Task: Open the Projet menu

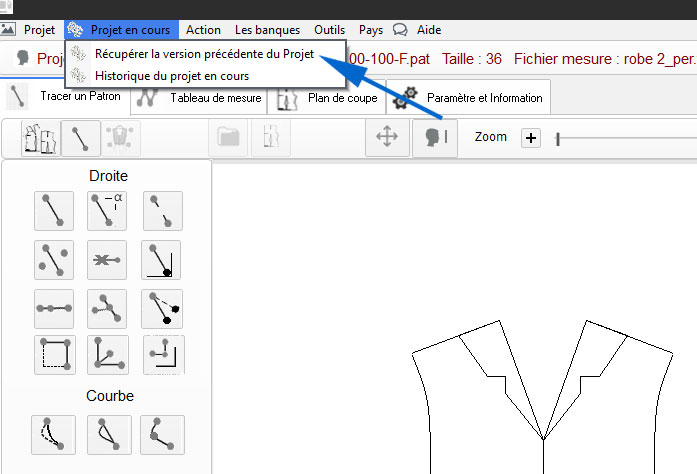Action: (39, 30)
